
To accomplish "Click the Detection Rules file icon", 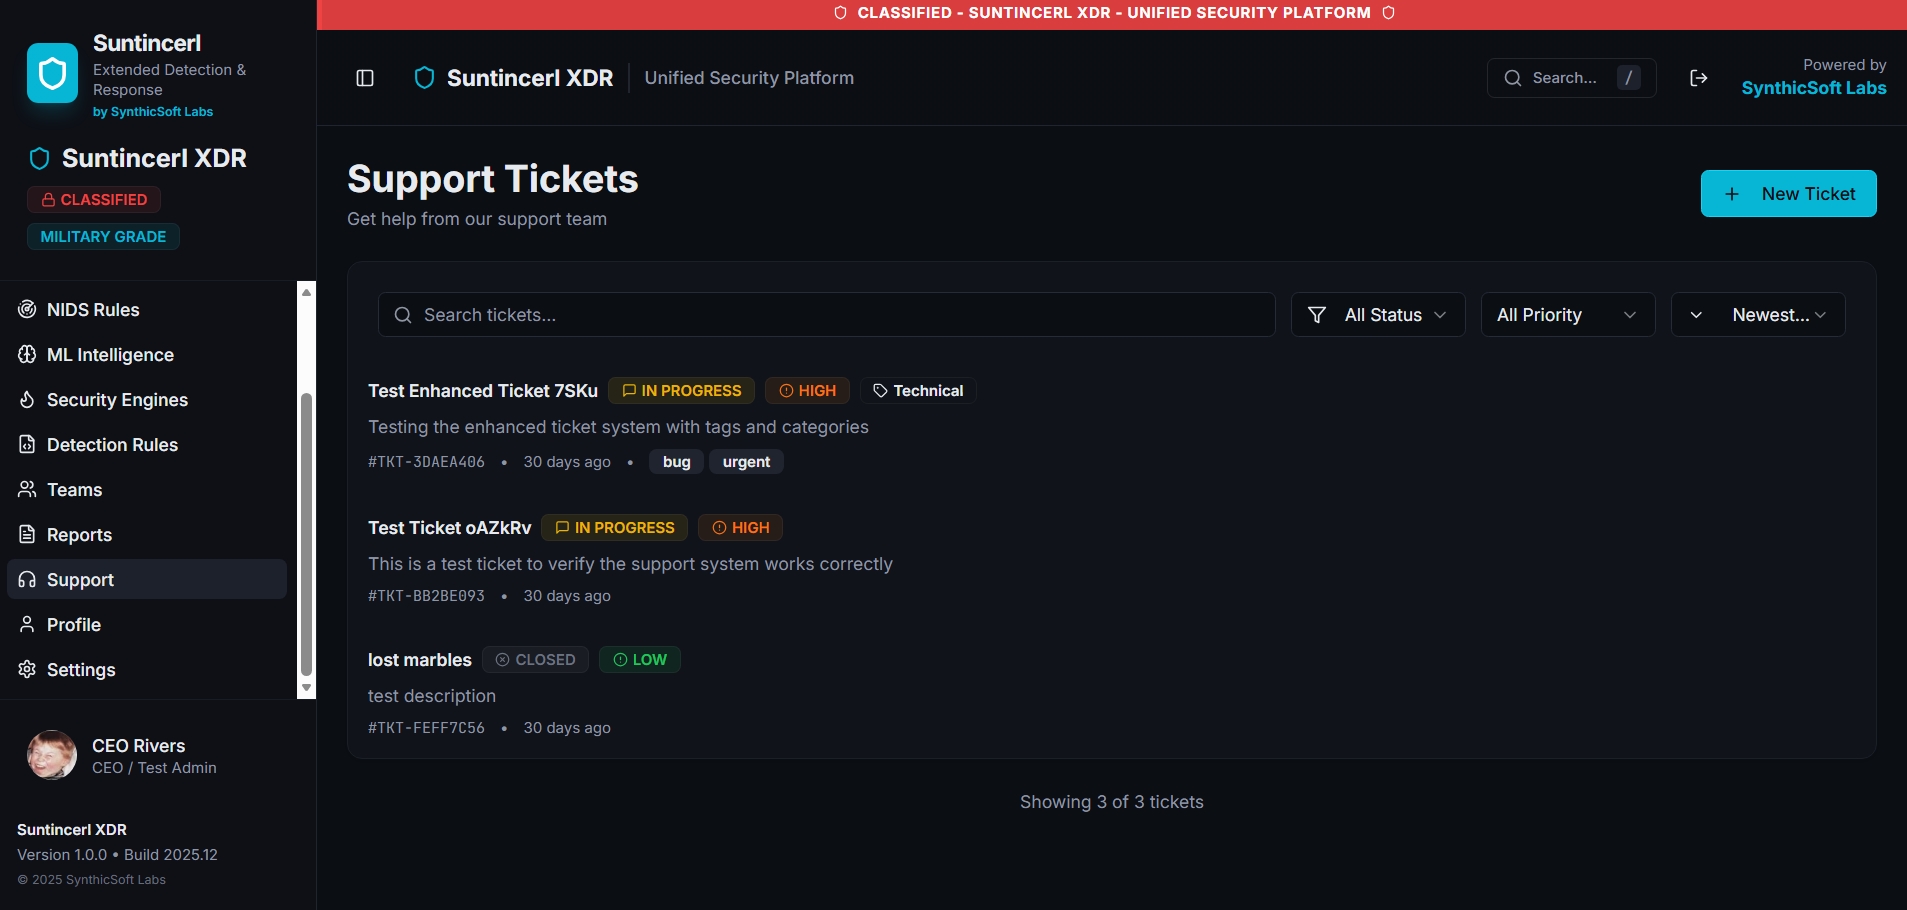I will 27,445.
